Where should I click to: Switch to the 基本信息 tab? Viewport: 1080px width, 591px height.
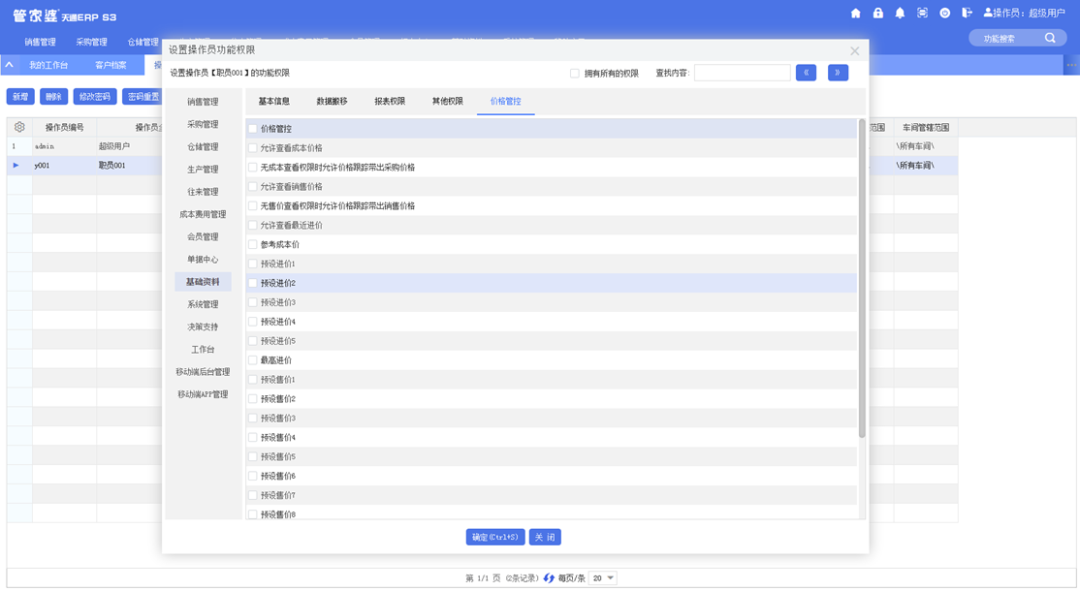pyautogui.click(x=274, y=101)
